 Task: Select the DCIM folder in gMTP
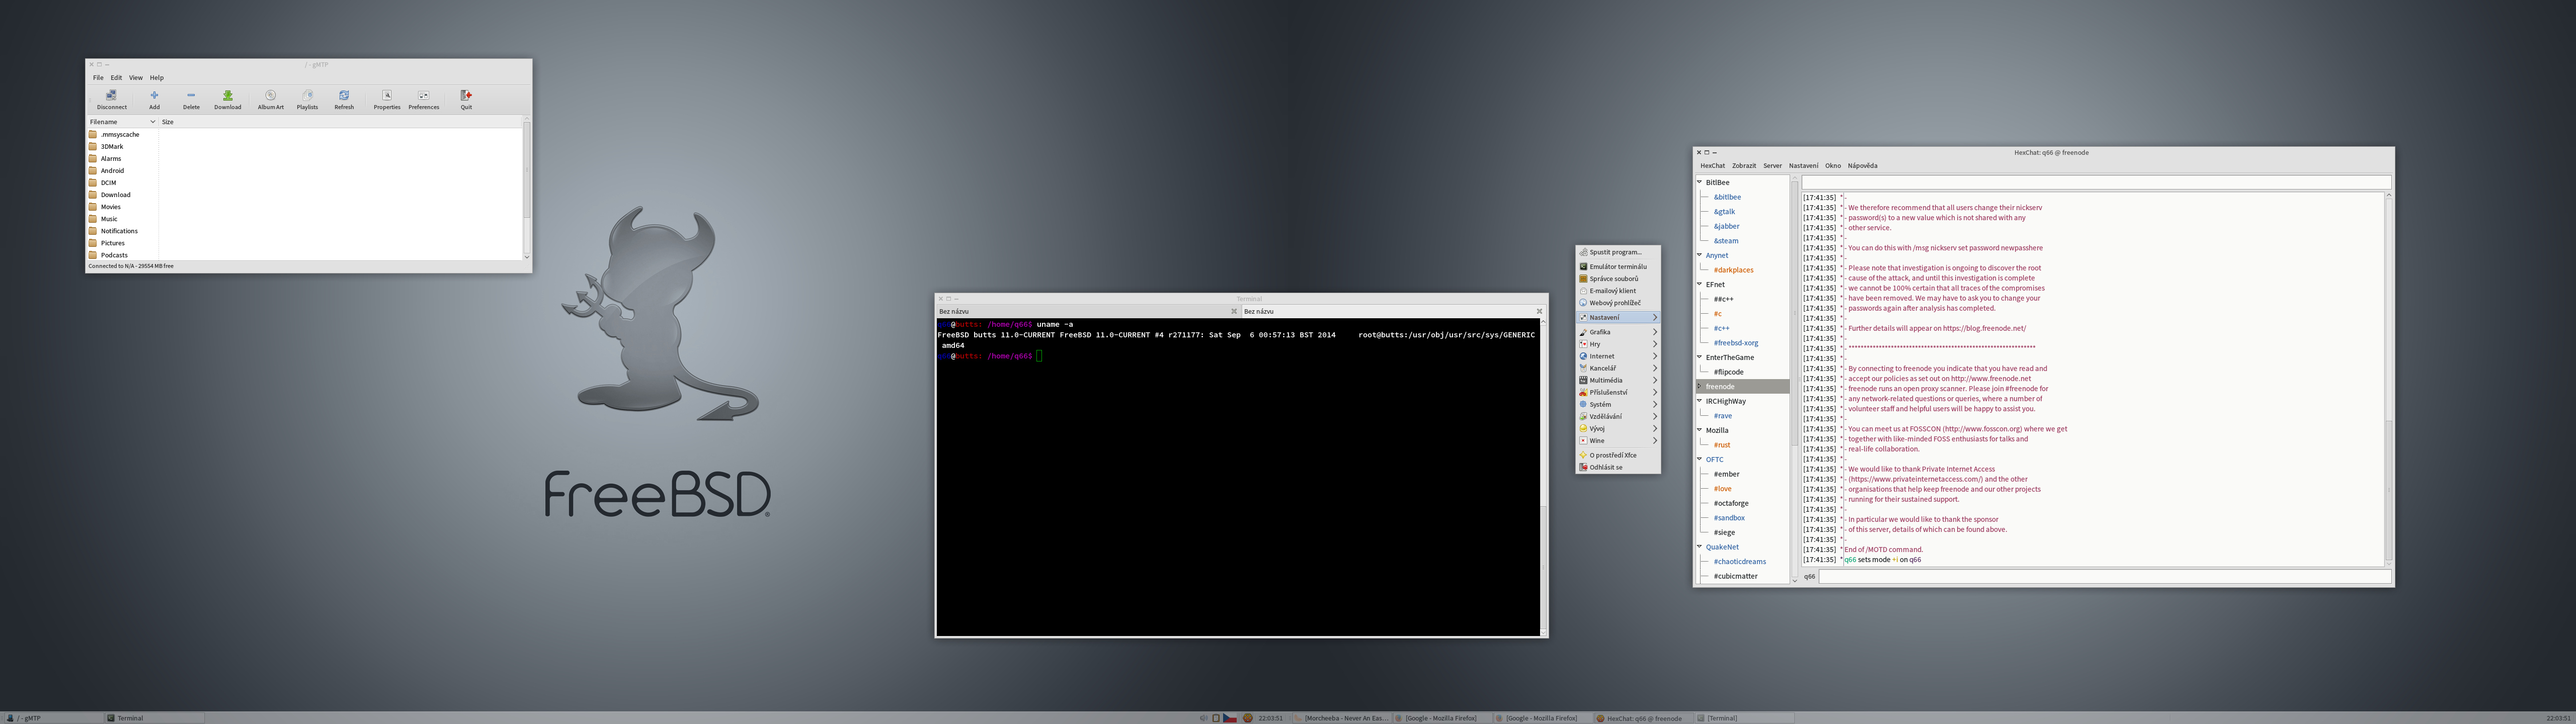coord(108,183)
